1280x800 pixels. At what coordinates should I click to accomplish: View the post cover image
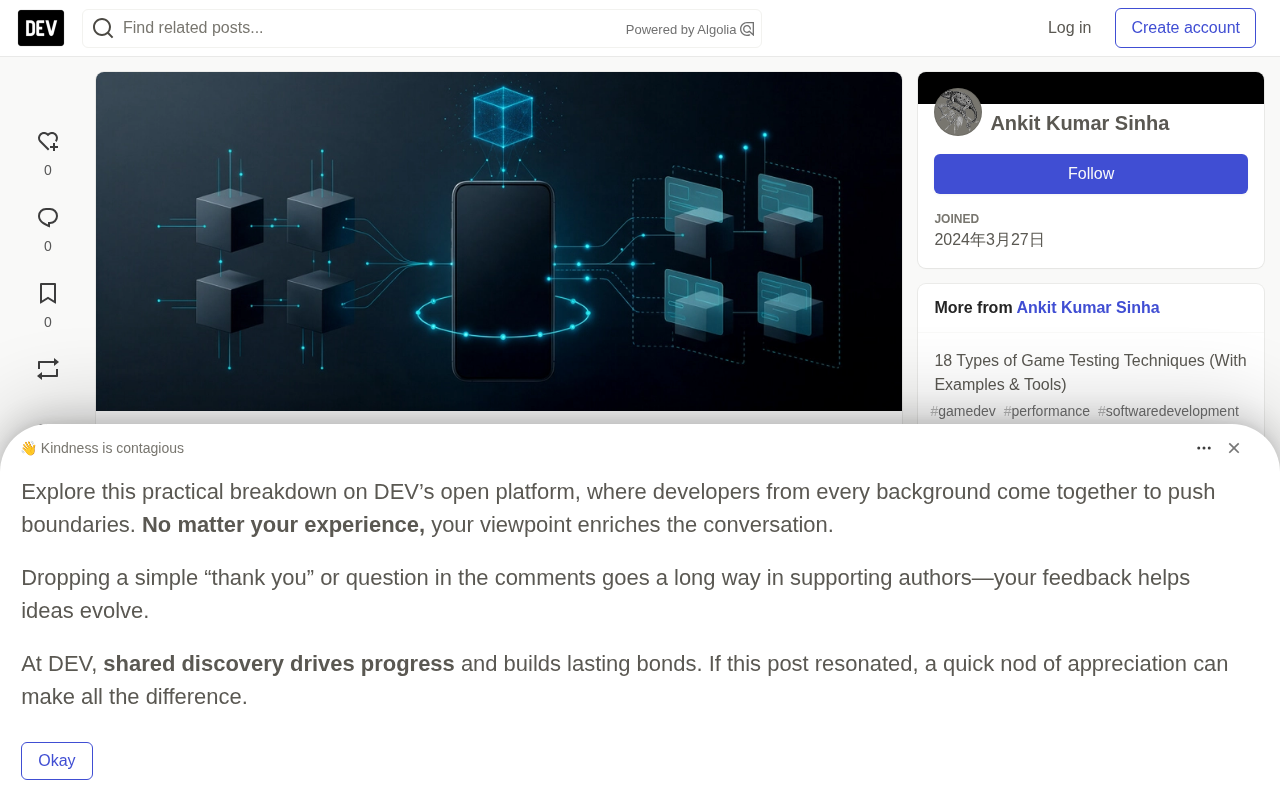[x=499, y=241]
